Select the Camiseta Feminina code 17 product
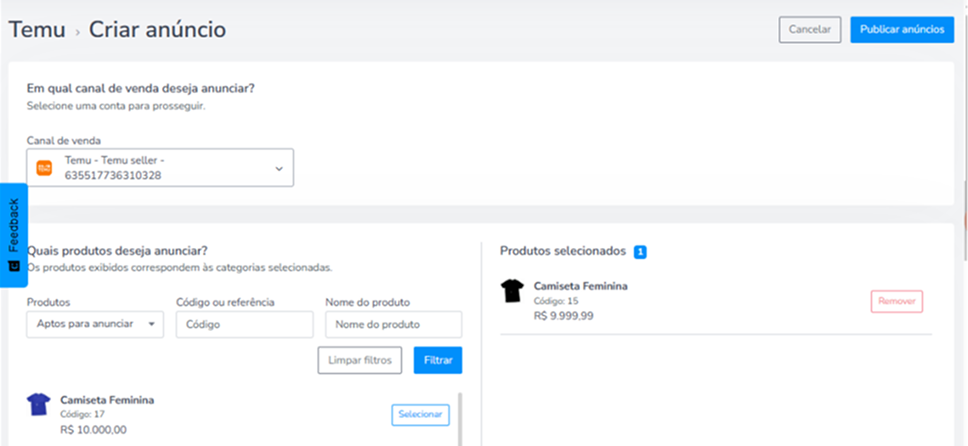The image size is (968, 446). [x=420, y=414]
